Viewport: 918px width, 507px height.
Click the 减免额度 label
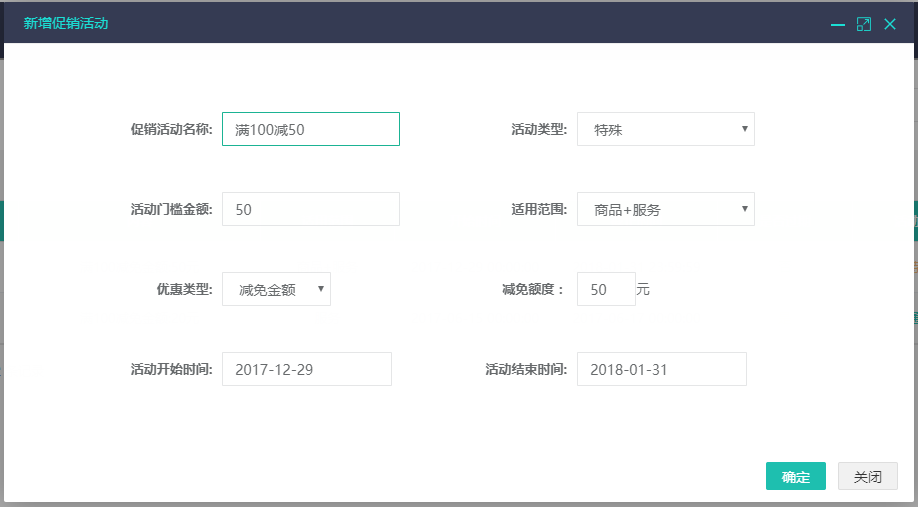[533, 289]
